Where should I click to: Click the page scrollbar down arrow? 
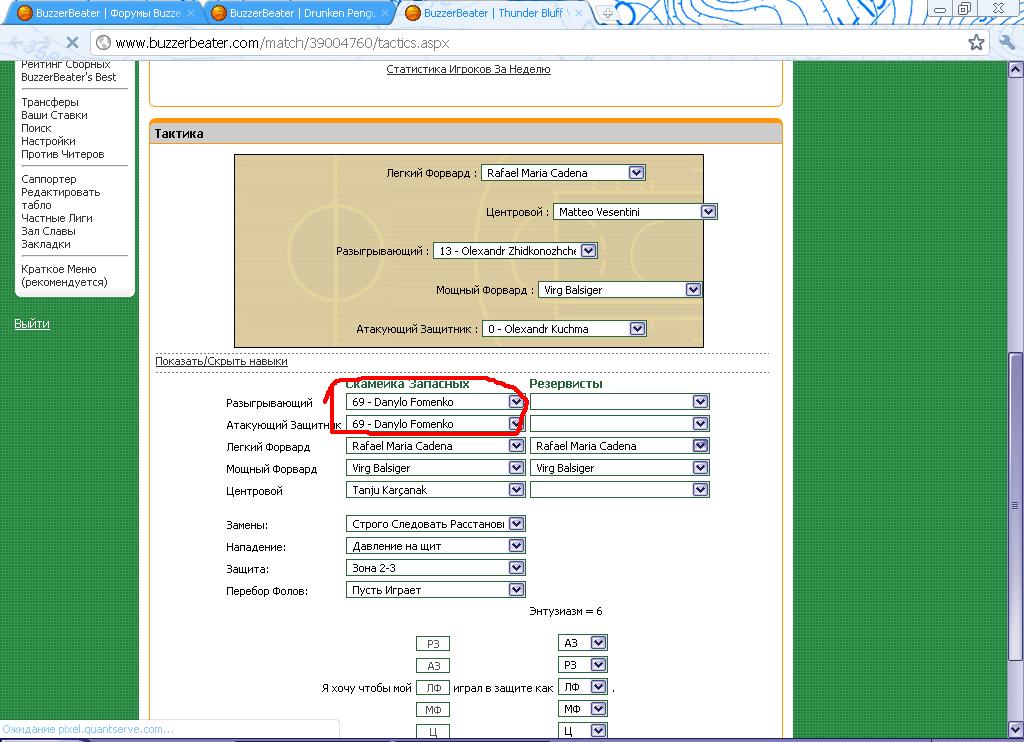pos(1016,729)
